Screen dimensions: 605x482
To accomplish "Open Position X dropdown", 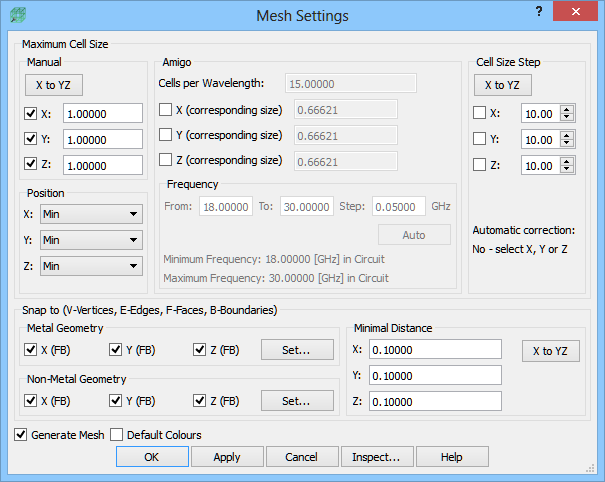I will (91, 214).
